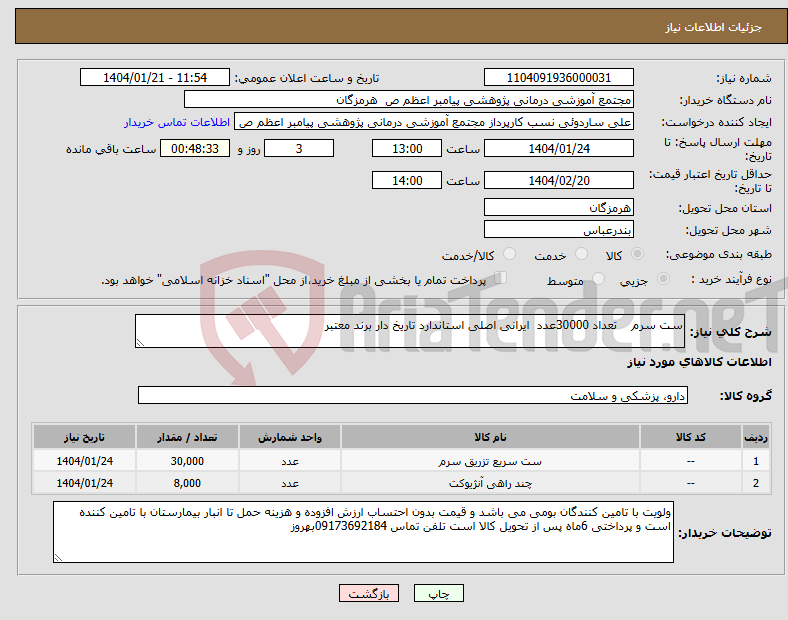This screenshot has height=620, width=788.
Task: Click the unit عدد in row 1
Action: coord(290,461)
